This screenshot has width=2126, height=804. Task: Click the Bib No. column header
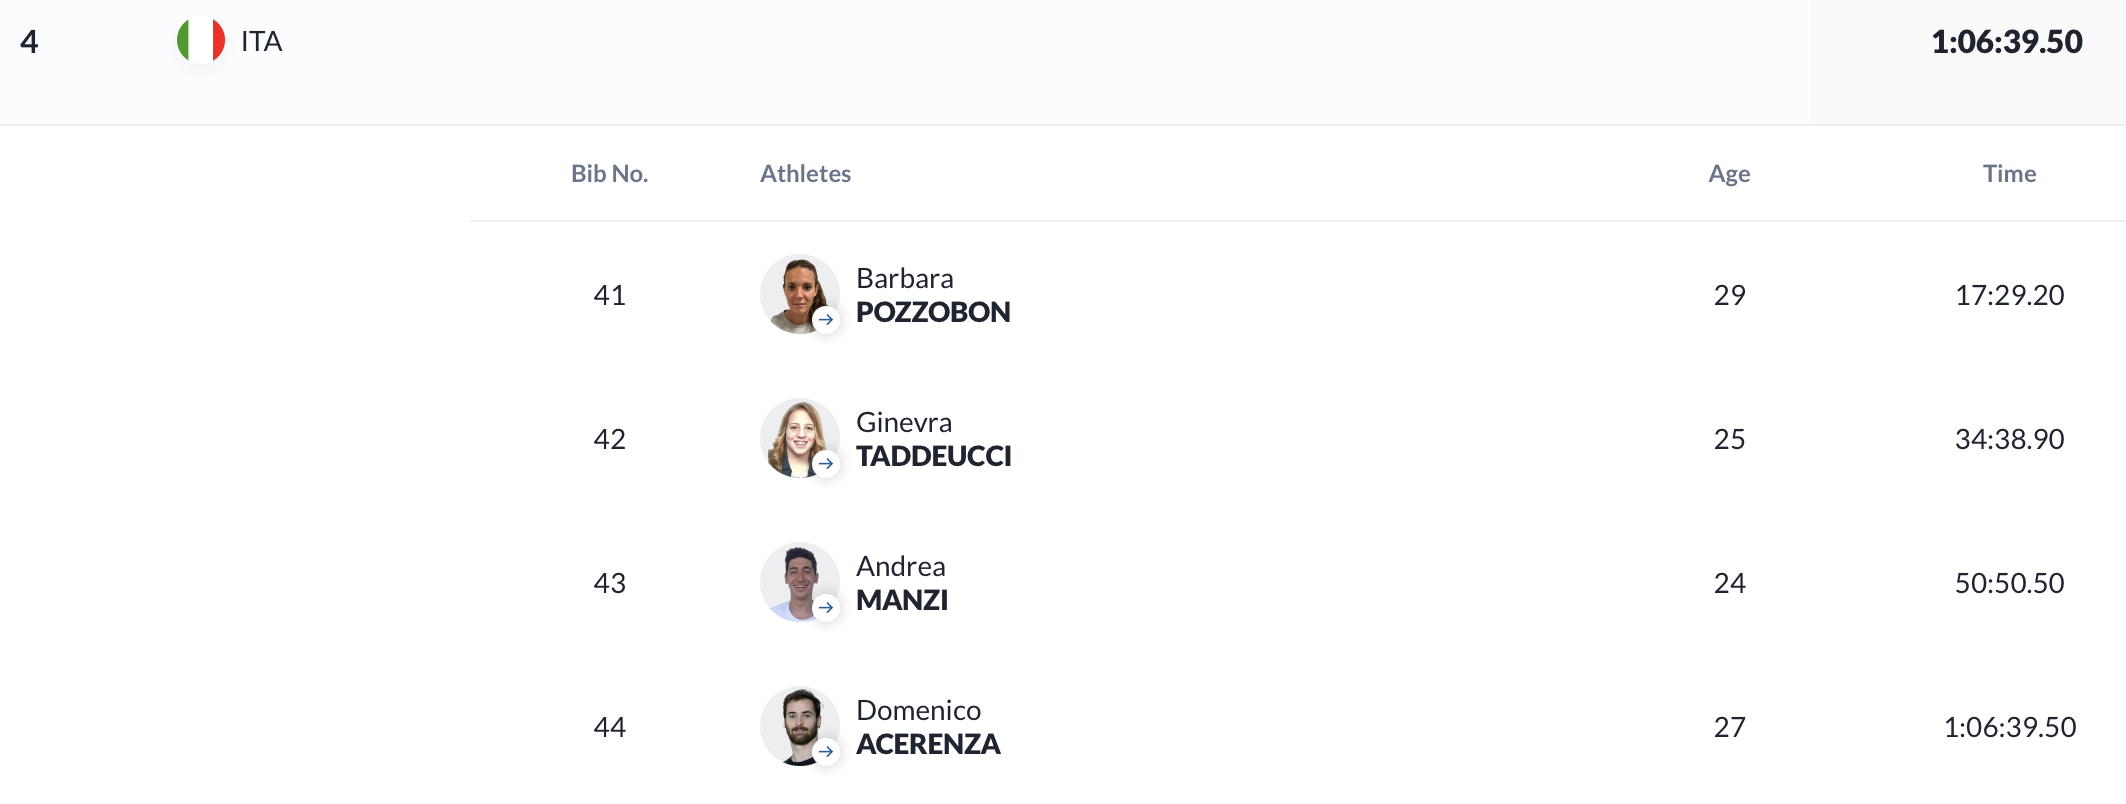point(609,174)
